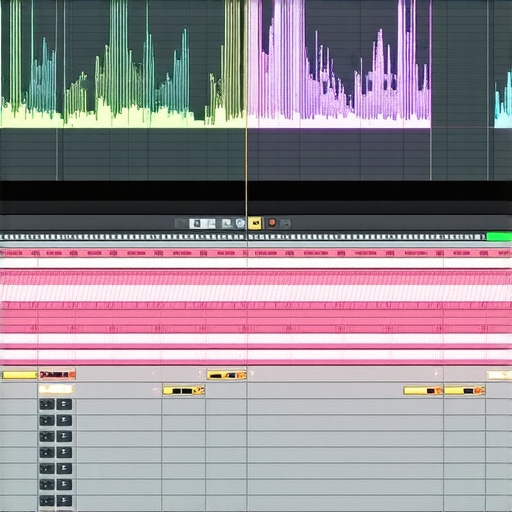Click the checkered timeline ruler strip
Image resolution: width=512 pixels, height=512 pixels.
tap(243, 237)
